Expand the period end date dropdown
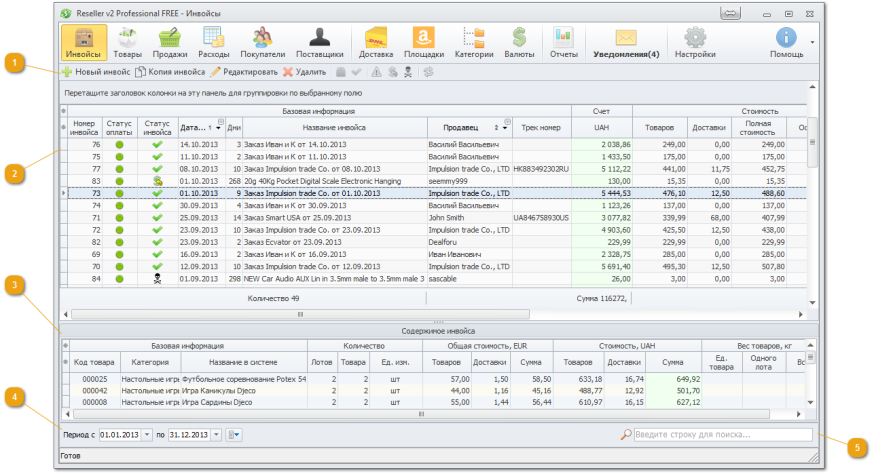 [x=217, y=435]
